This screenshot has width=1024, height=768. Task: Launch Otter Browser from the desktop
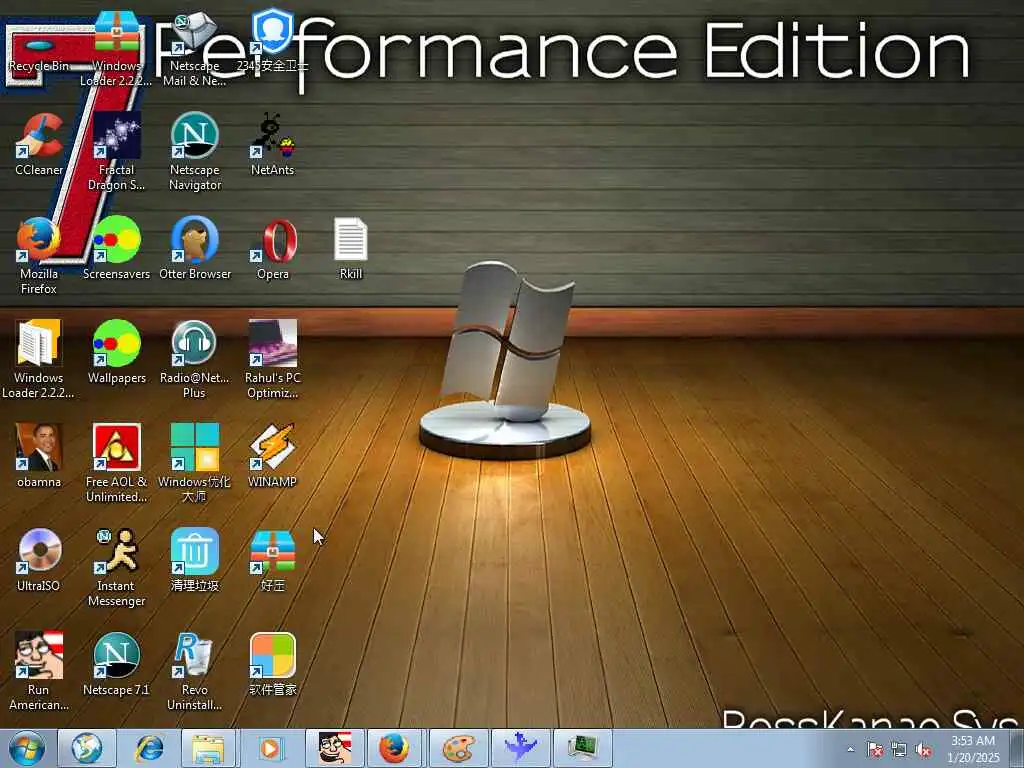click(x=195, y=248)
